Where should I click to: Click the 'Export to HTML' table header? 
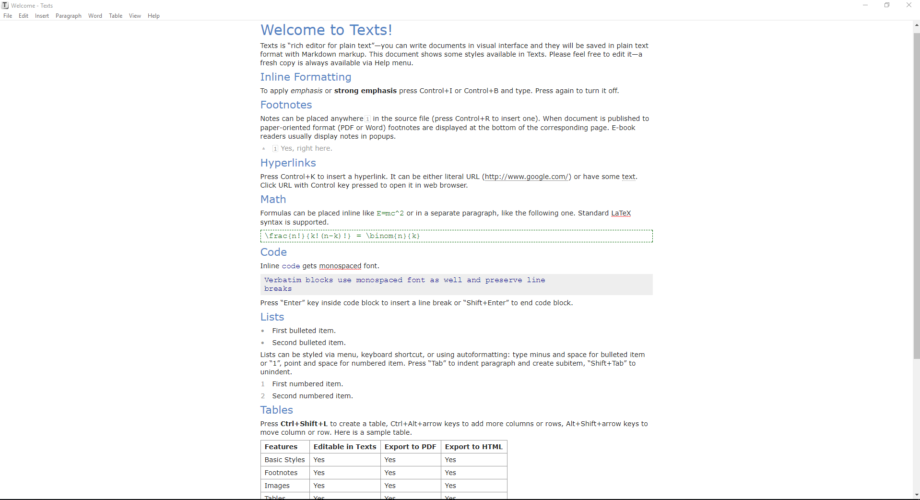[x=474, y=447]
